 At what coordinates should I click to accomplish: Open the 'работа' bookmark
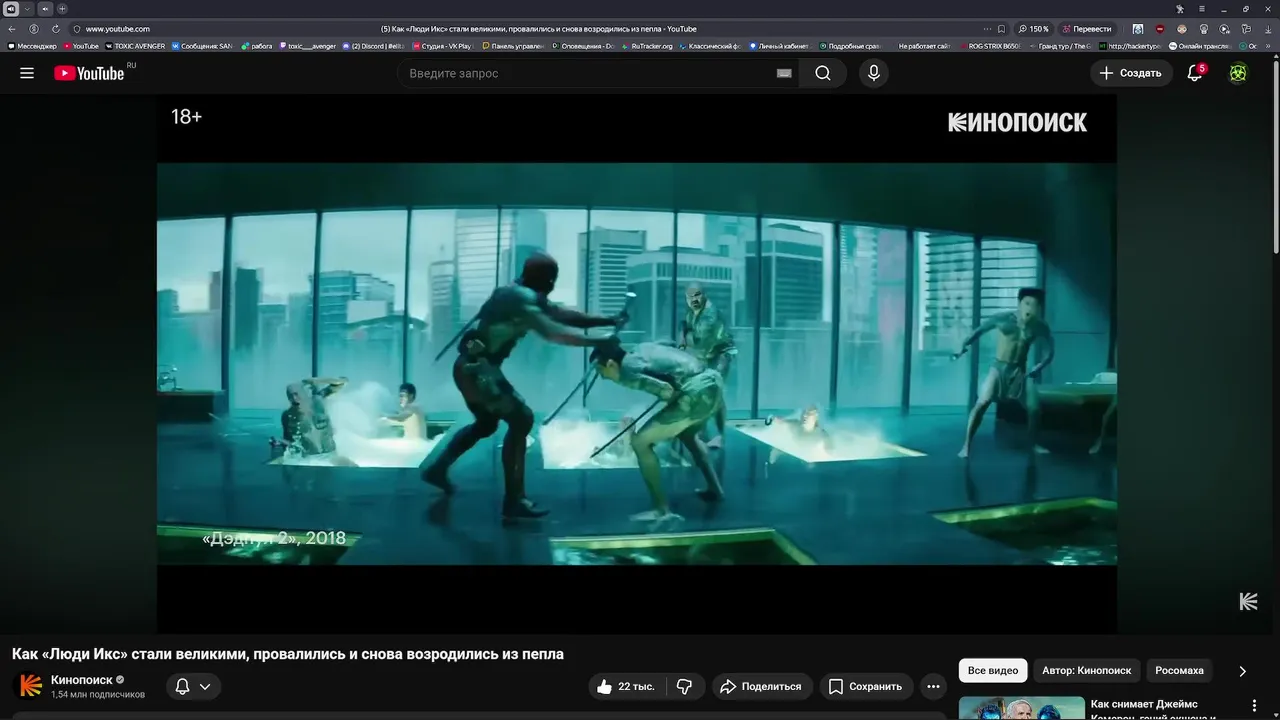257,46
